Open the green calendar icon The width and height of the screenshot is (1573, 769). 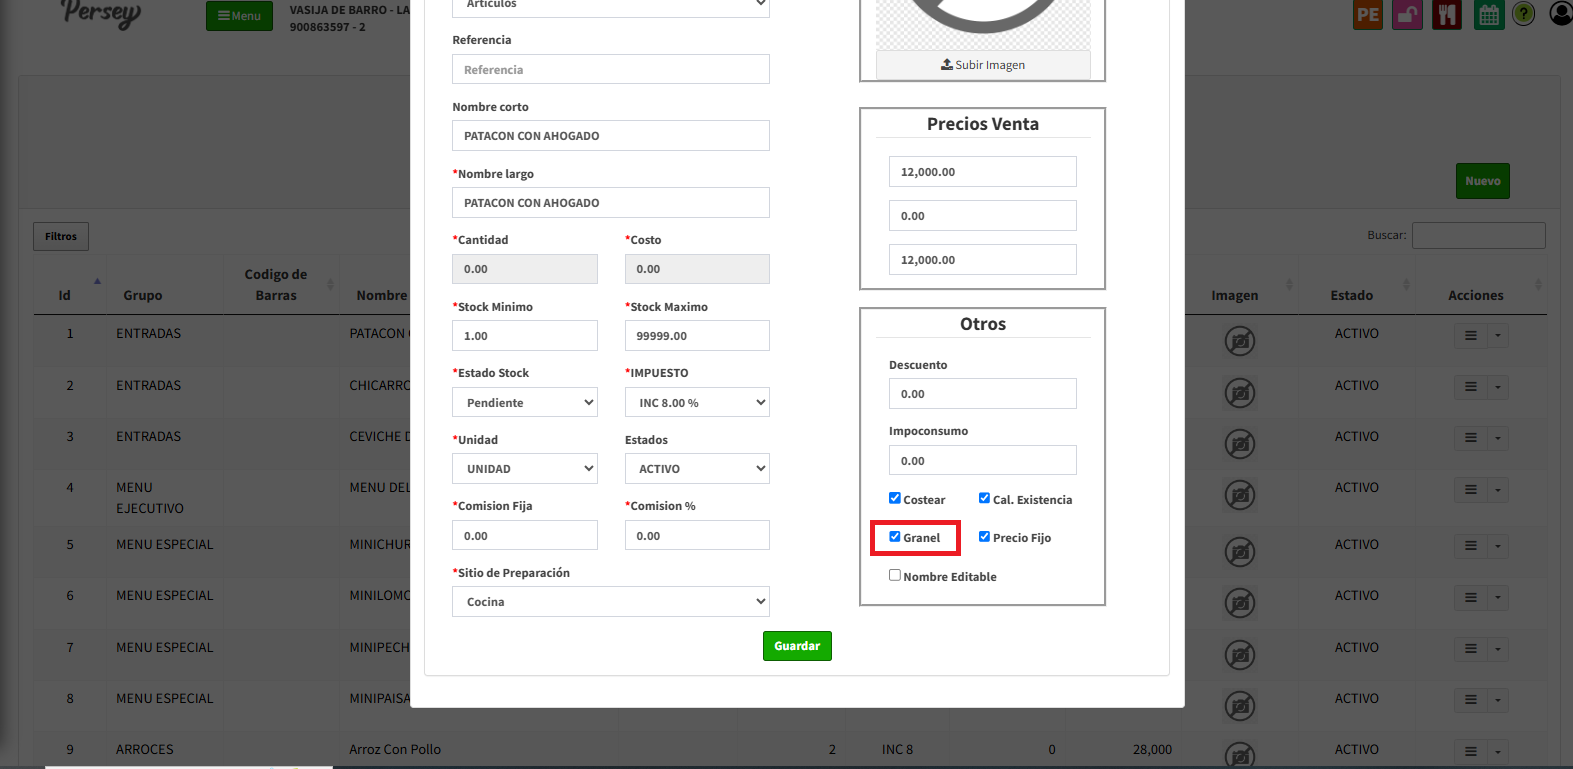1489,15
